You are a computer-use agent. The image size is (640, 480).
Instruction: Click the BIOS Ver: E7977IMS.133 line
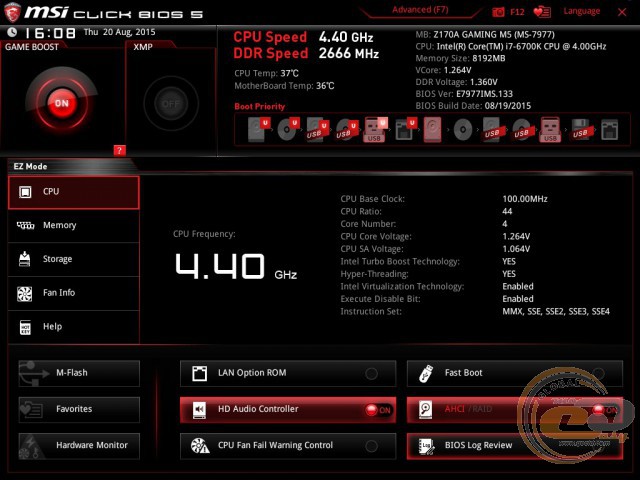pyautogui.click(x=464, y=94)
